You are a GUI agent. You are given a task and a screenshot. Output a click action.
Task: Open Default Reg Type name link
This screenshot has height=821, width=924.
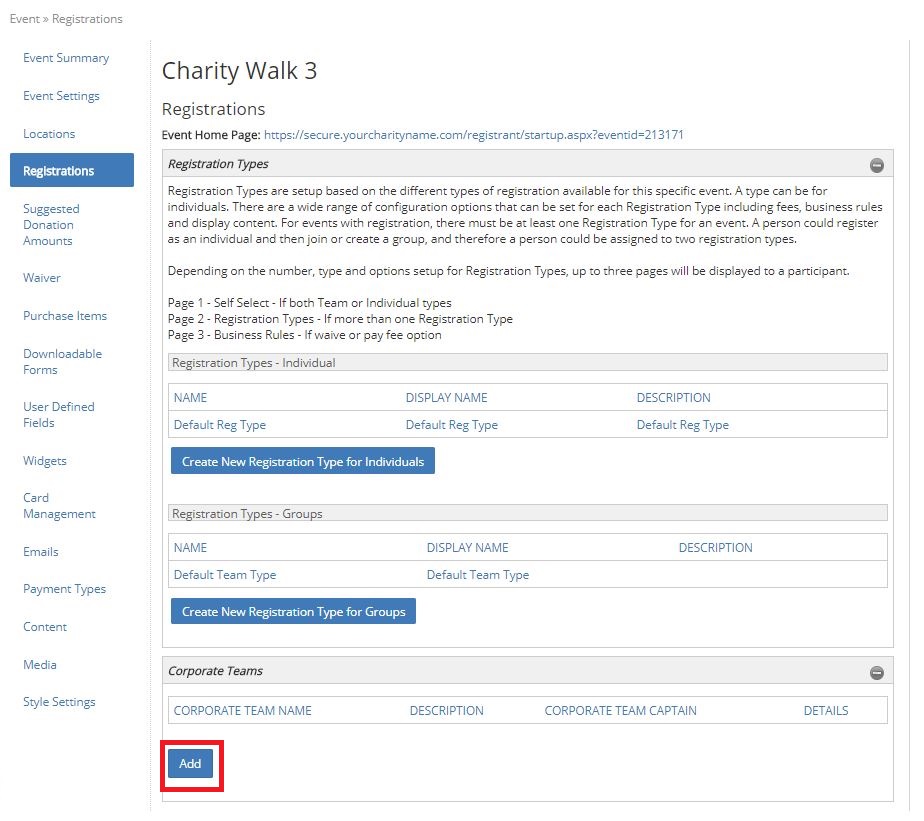(220, 424)
